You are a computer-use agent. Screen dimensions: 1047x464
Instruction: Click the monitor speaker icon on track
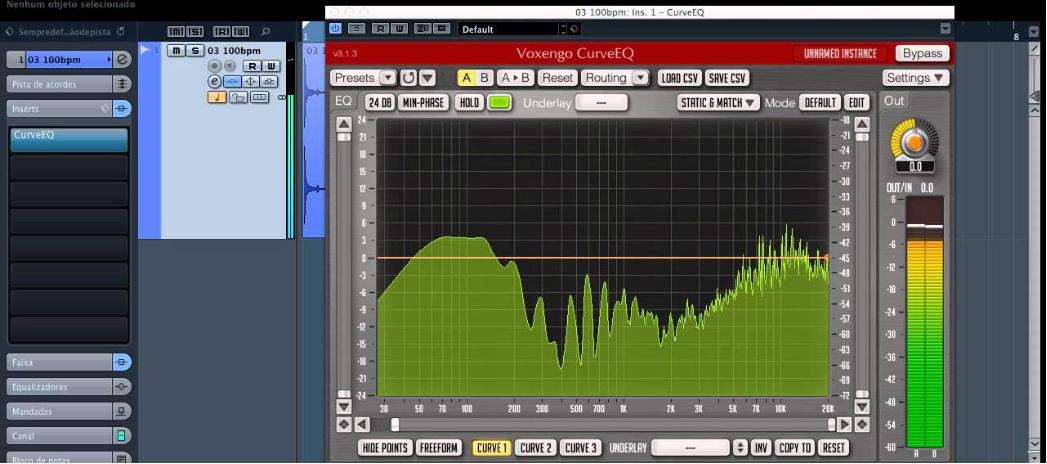point(228,66)
